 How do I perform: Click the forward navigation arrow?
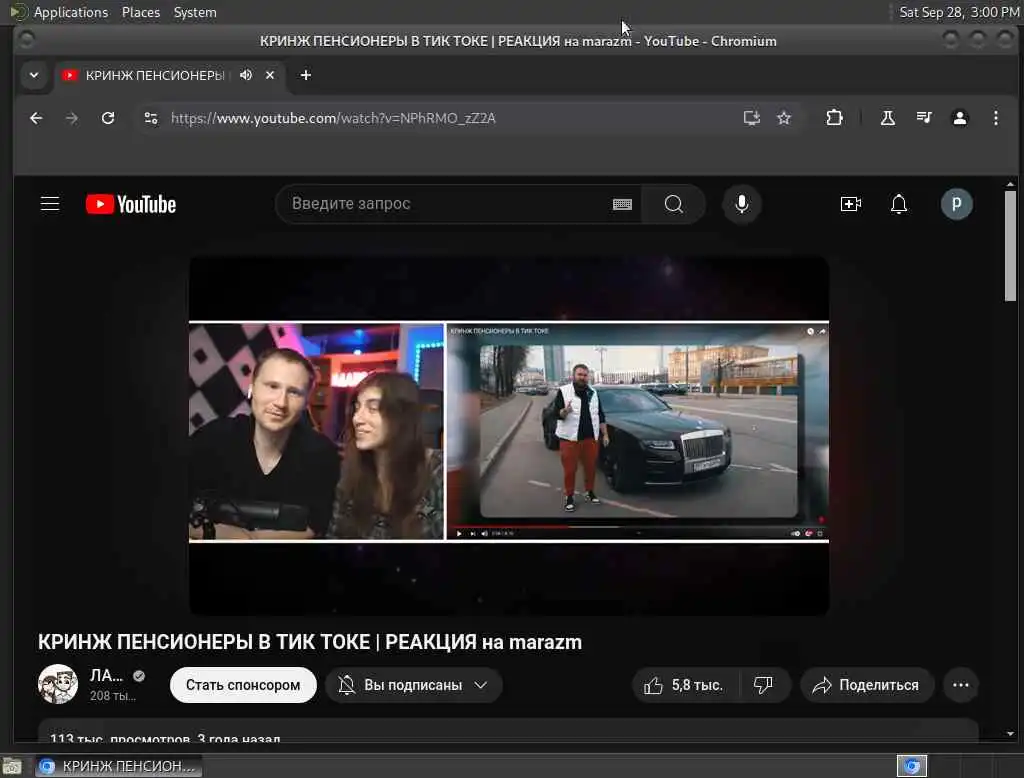72,118
